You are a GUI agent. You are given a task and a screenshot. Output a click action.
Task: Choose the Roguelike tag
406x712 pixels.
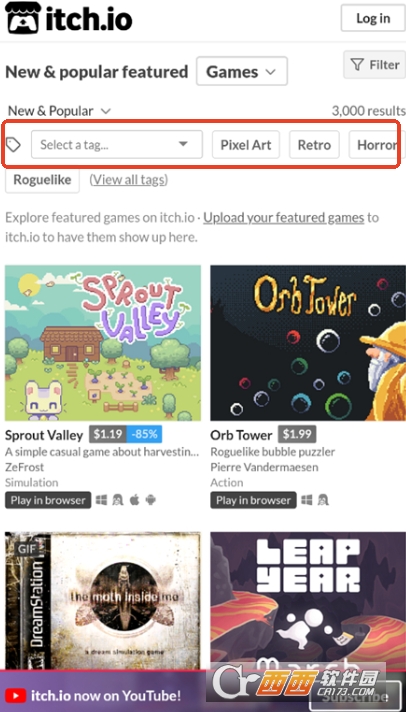(x=42, y=180)
